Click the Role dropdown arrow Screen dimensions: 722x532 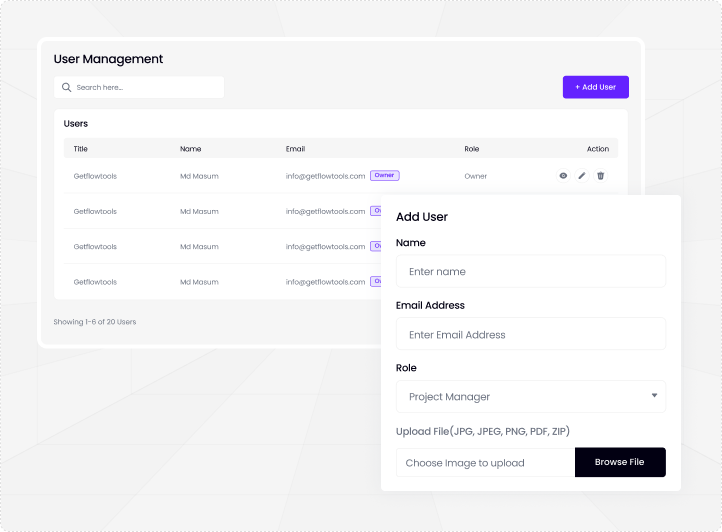654,395
